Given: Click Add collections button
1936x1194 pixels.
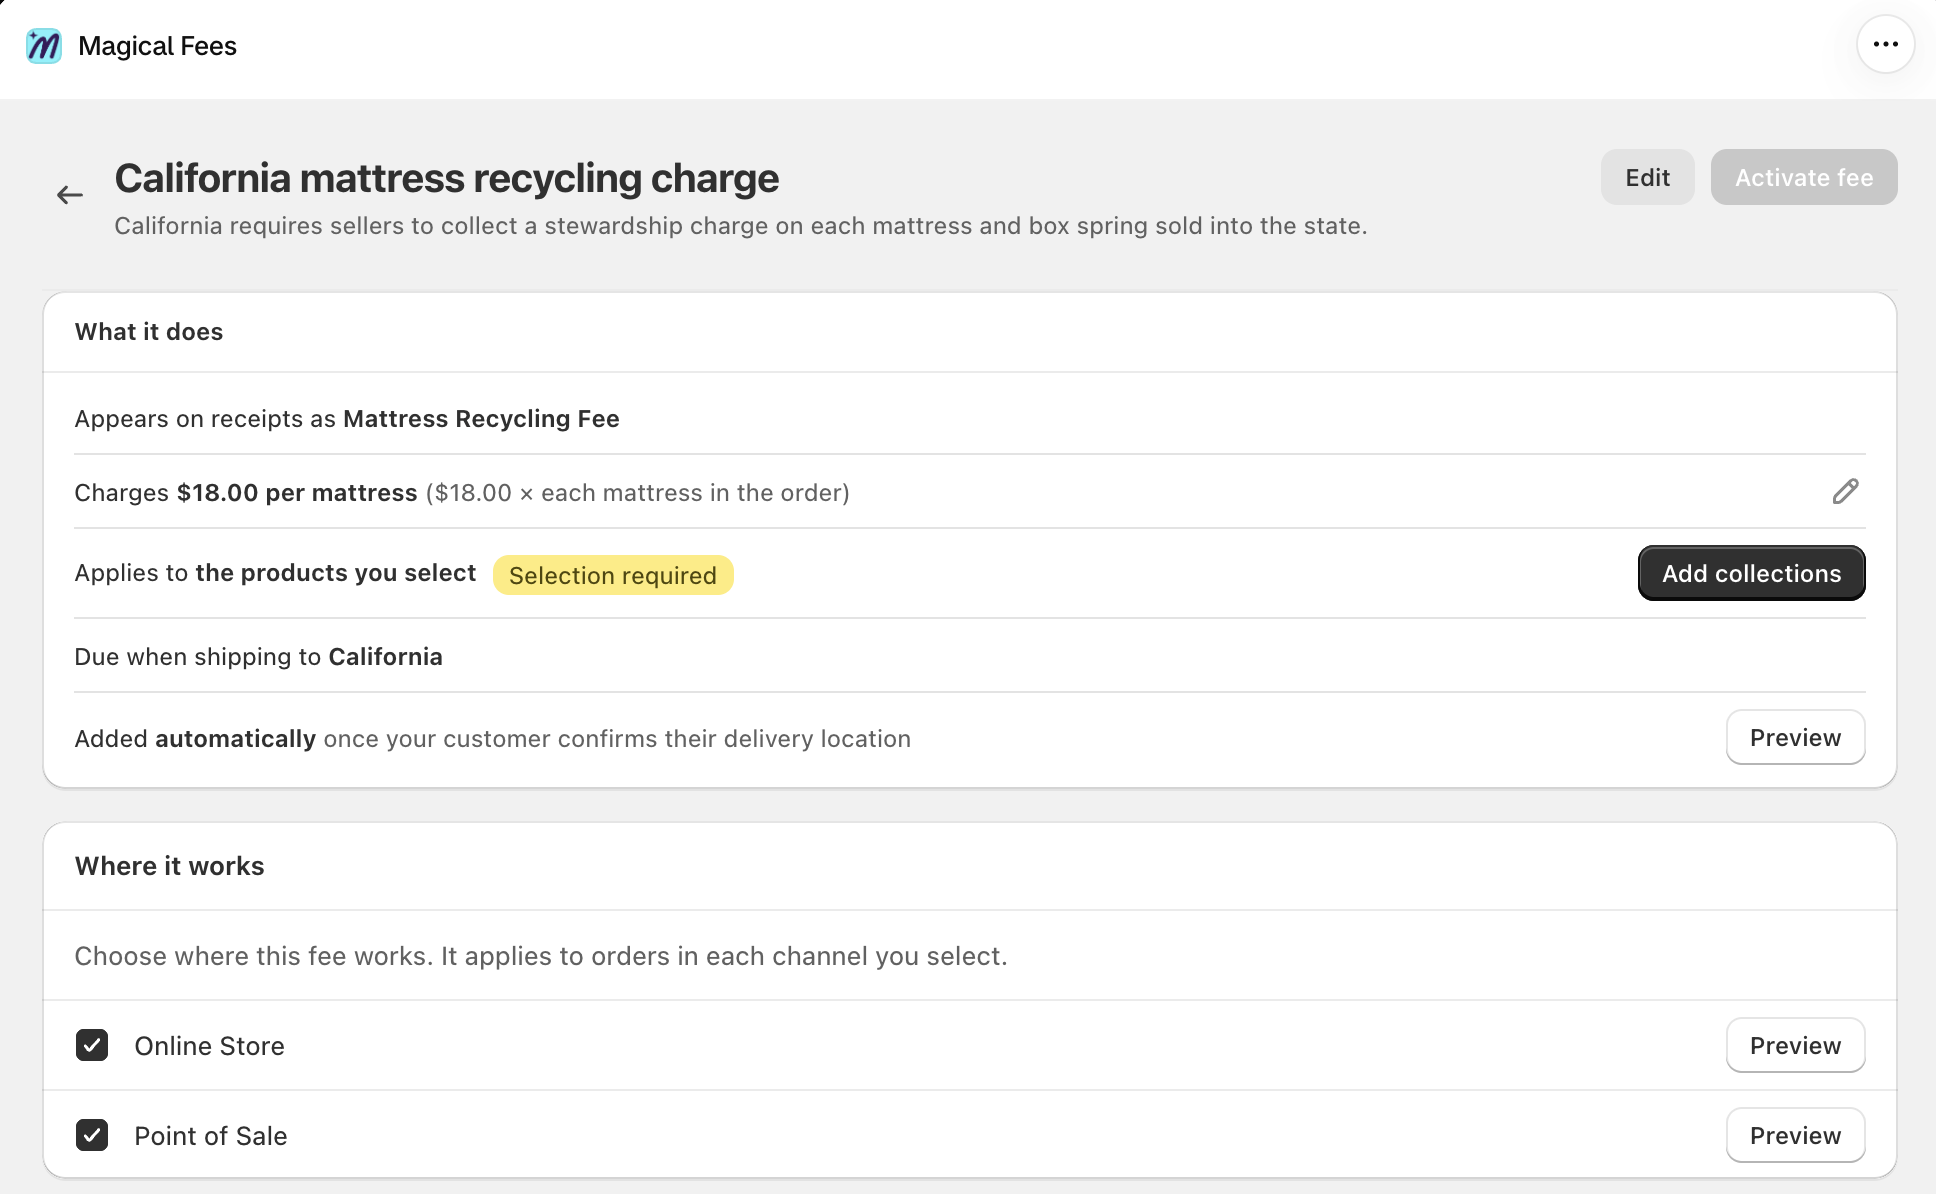Looking at the screenshot, I should click(1751, 573).
